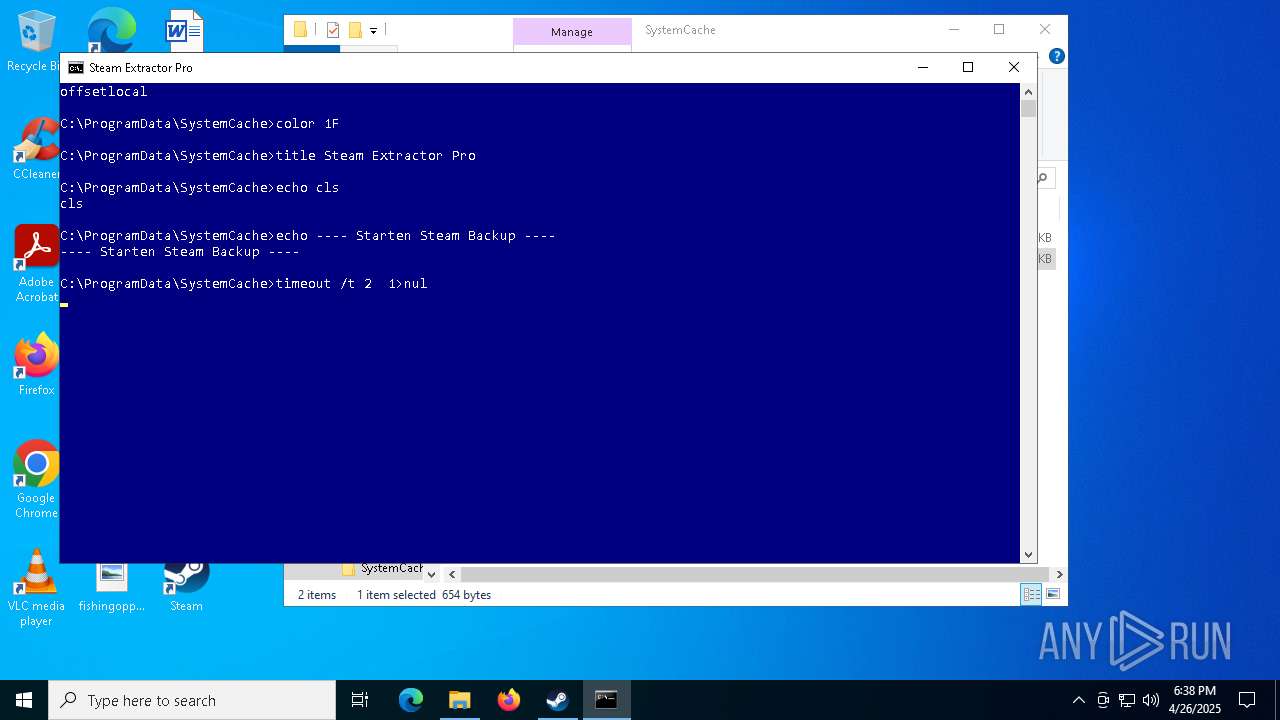Maximize the SystemCache Explorer window
This screenshot has width=1280, height=720.
click(999, 30)
